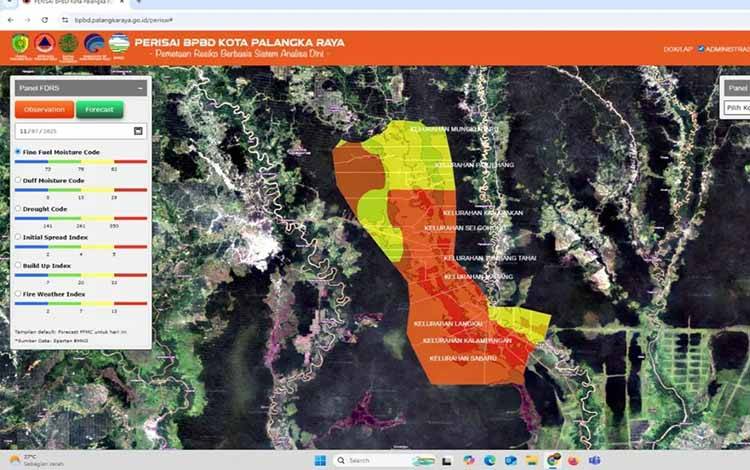The width and height of the screenshot is (750, 470).
Task: Click the KELURAHAN SABARU map label
Action: [463, 358]
